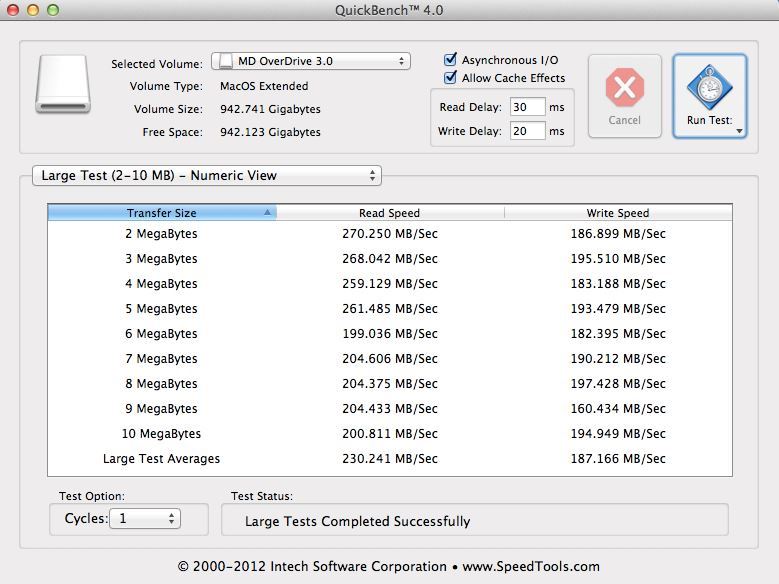Select the Large Test Averages row
The image size is (779, 584).
(389, 459)
